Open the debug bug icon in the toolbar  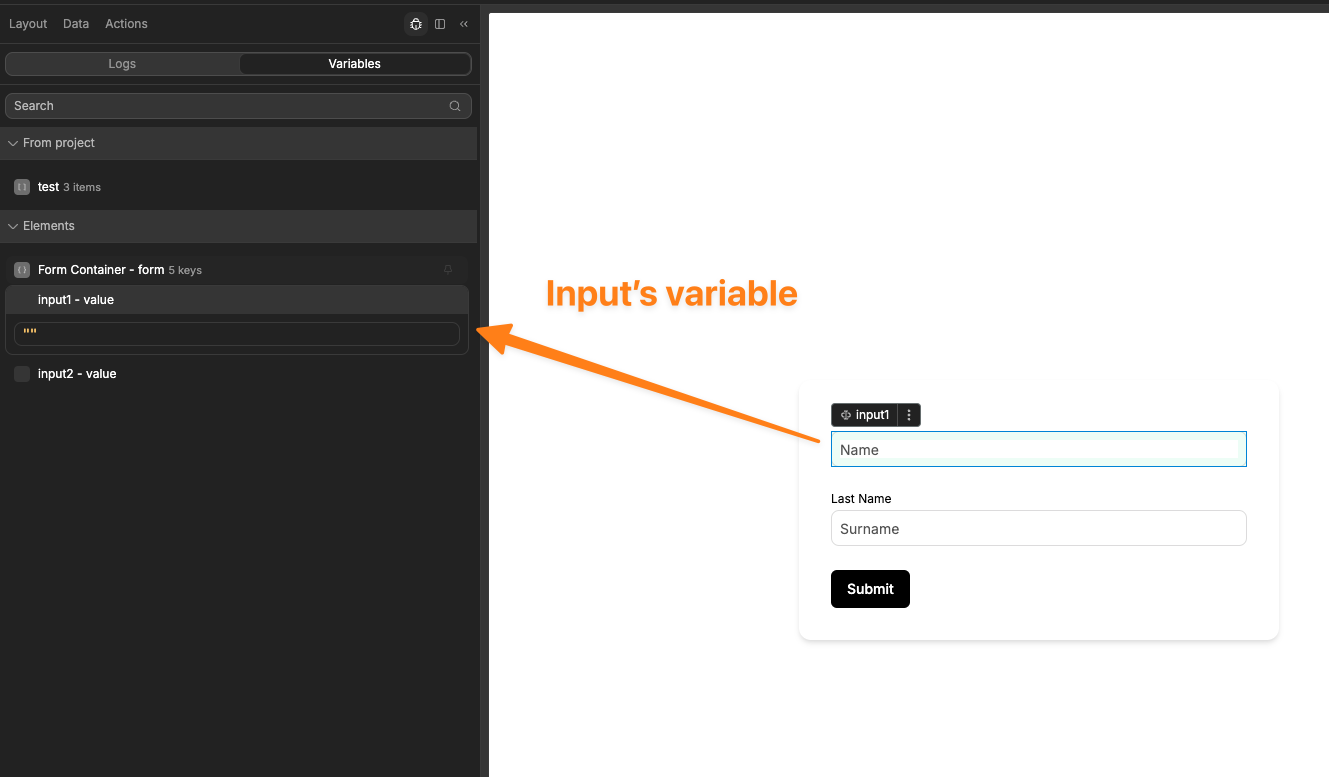[x=416, y=24]
